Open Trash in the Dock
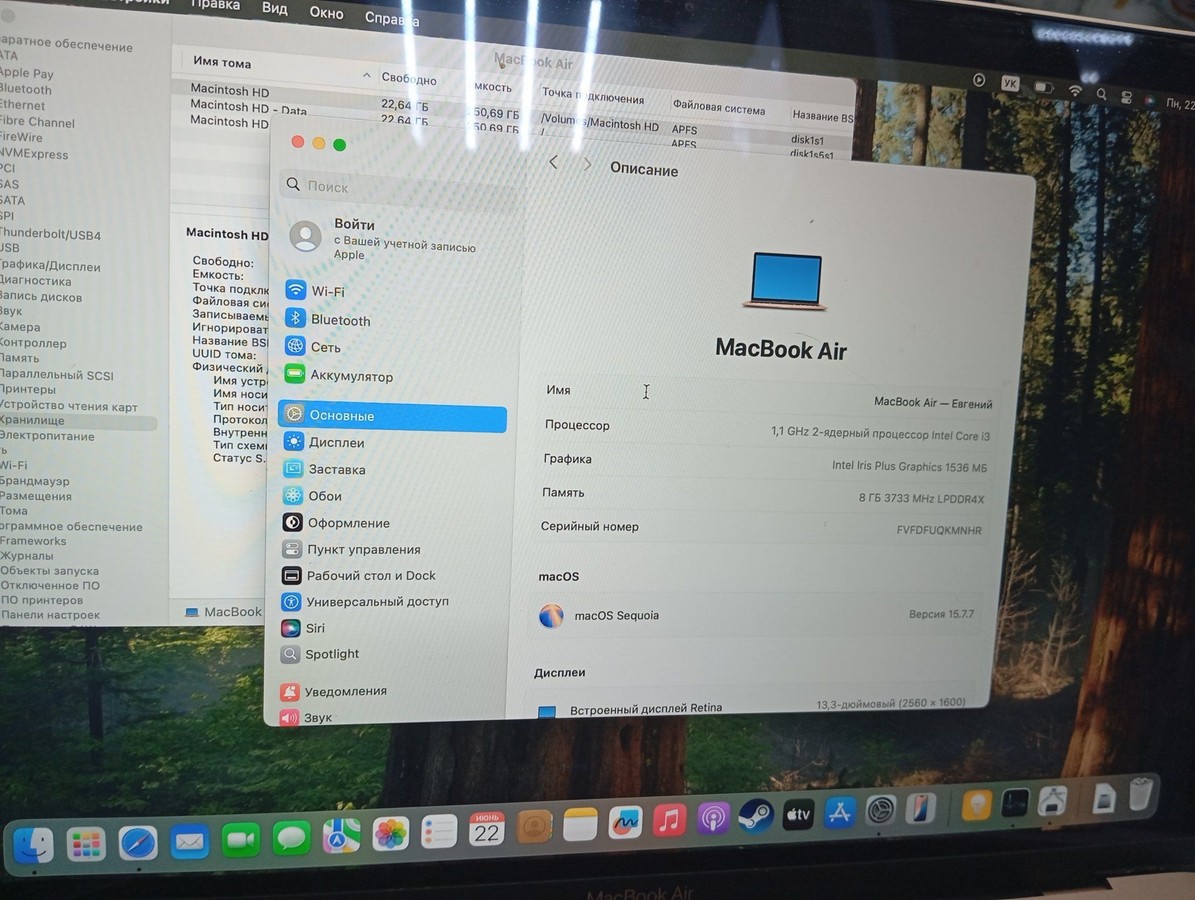 (1140, 793)
